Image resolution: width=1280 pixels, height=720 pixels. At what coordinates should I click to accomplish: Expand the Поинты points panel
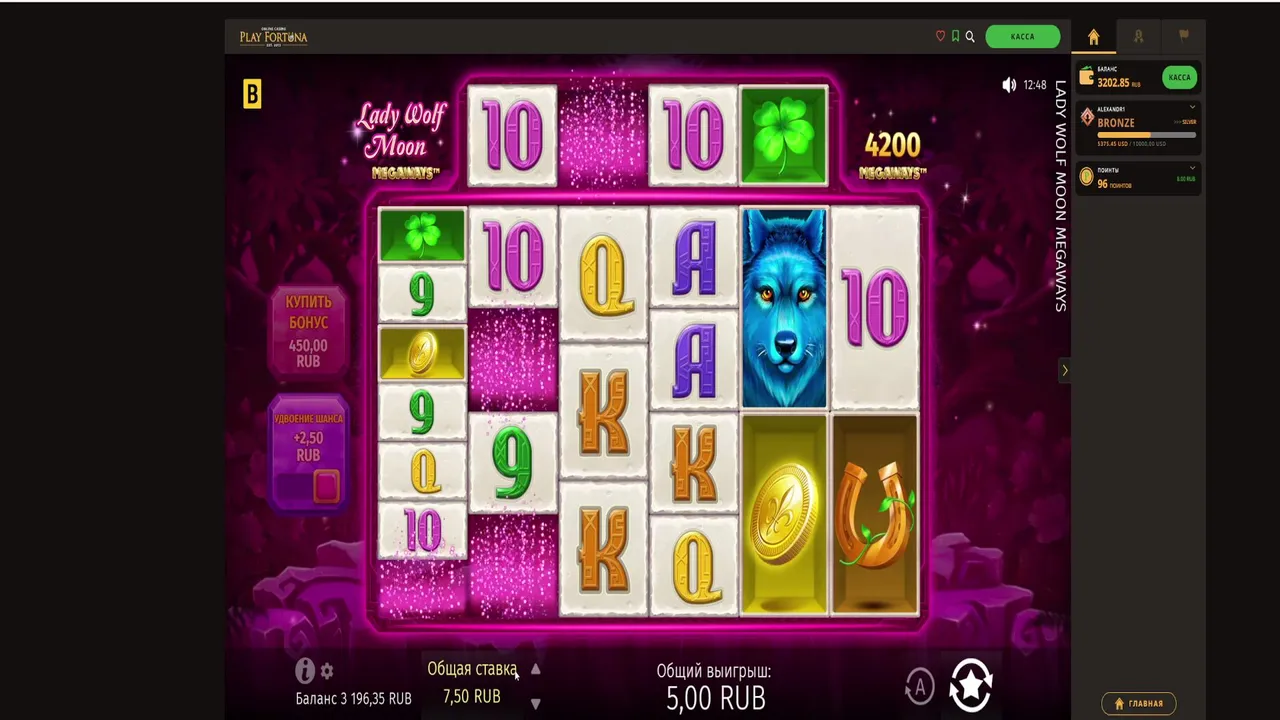(x=1193, y=169)
